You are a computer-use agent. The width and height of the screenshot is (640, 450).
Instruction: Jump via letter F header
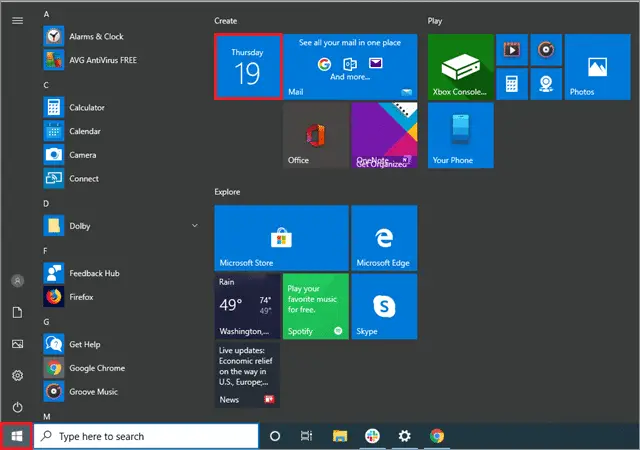(45, 251)
